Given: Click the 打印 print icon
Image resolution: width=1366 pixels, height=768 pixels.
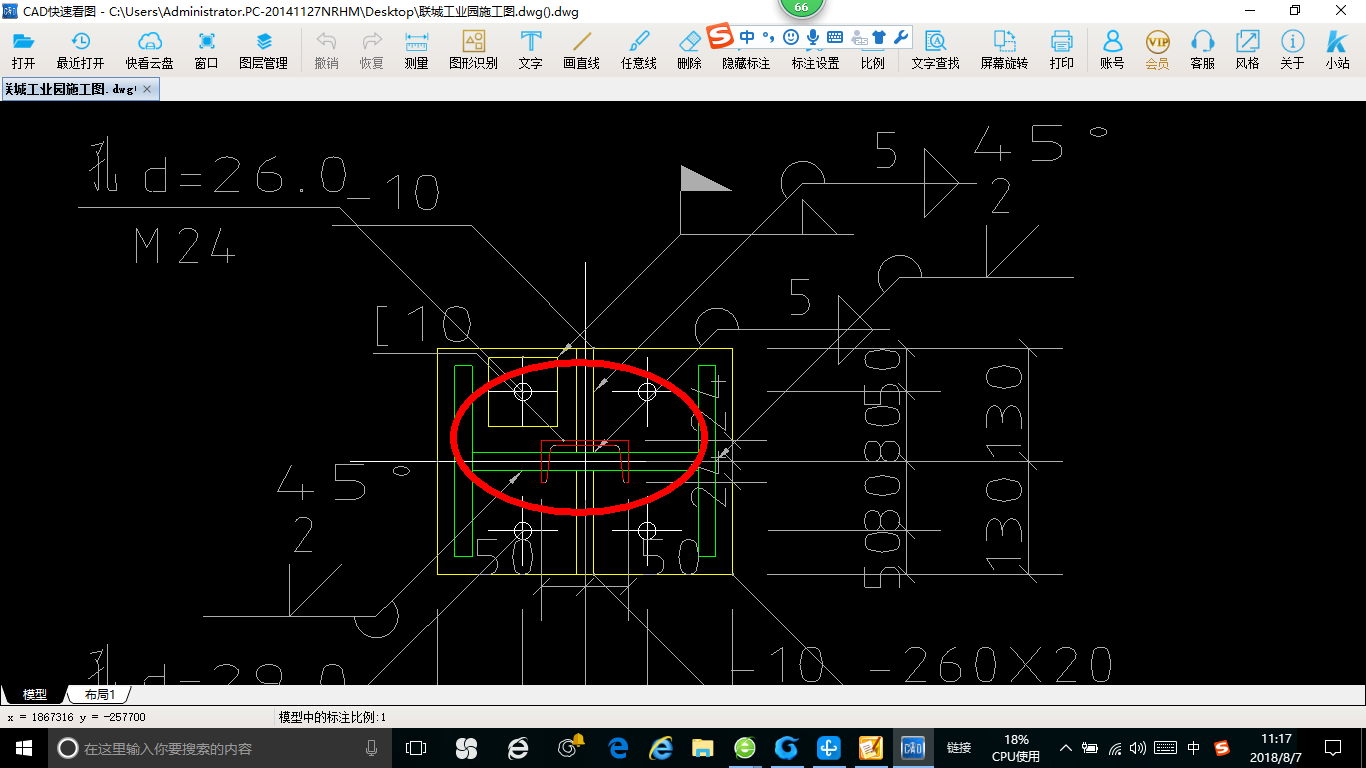Looking at the screenshot, I should [x=1061, y=49].
